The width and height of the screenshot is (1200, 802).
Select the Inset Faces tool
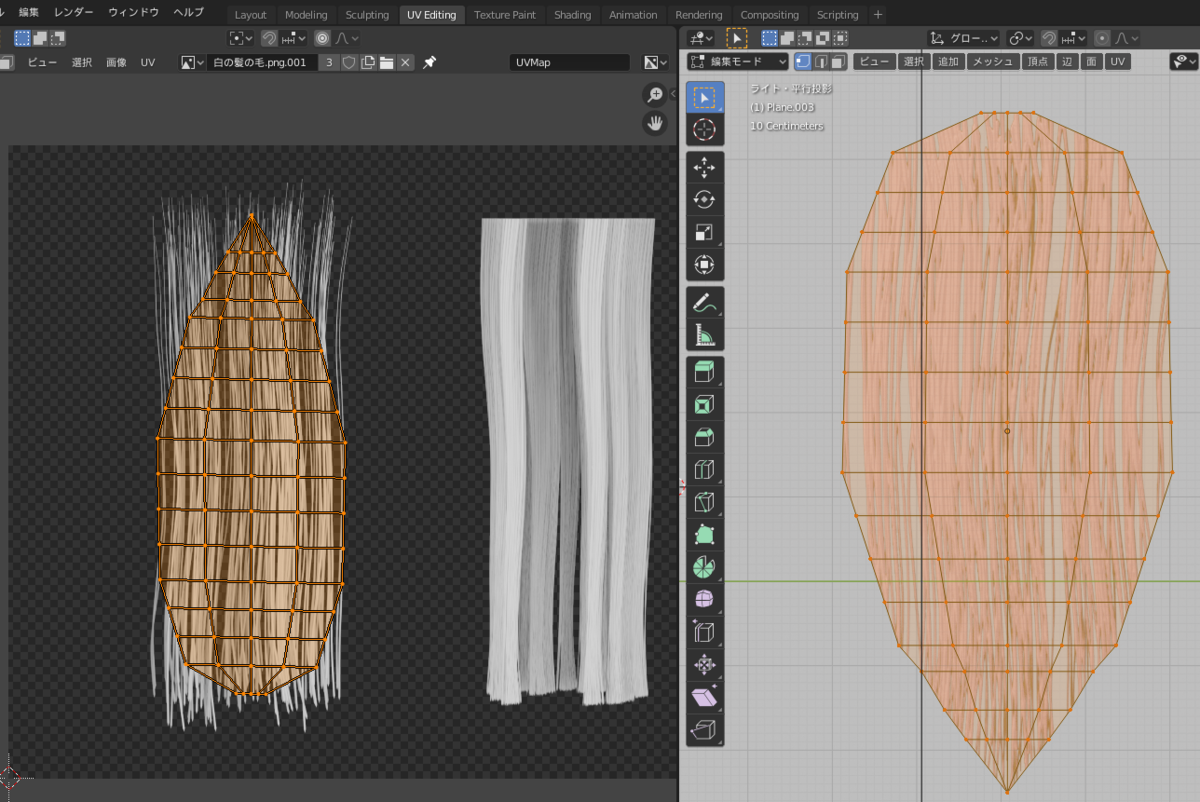point(705,405)
